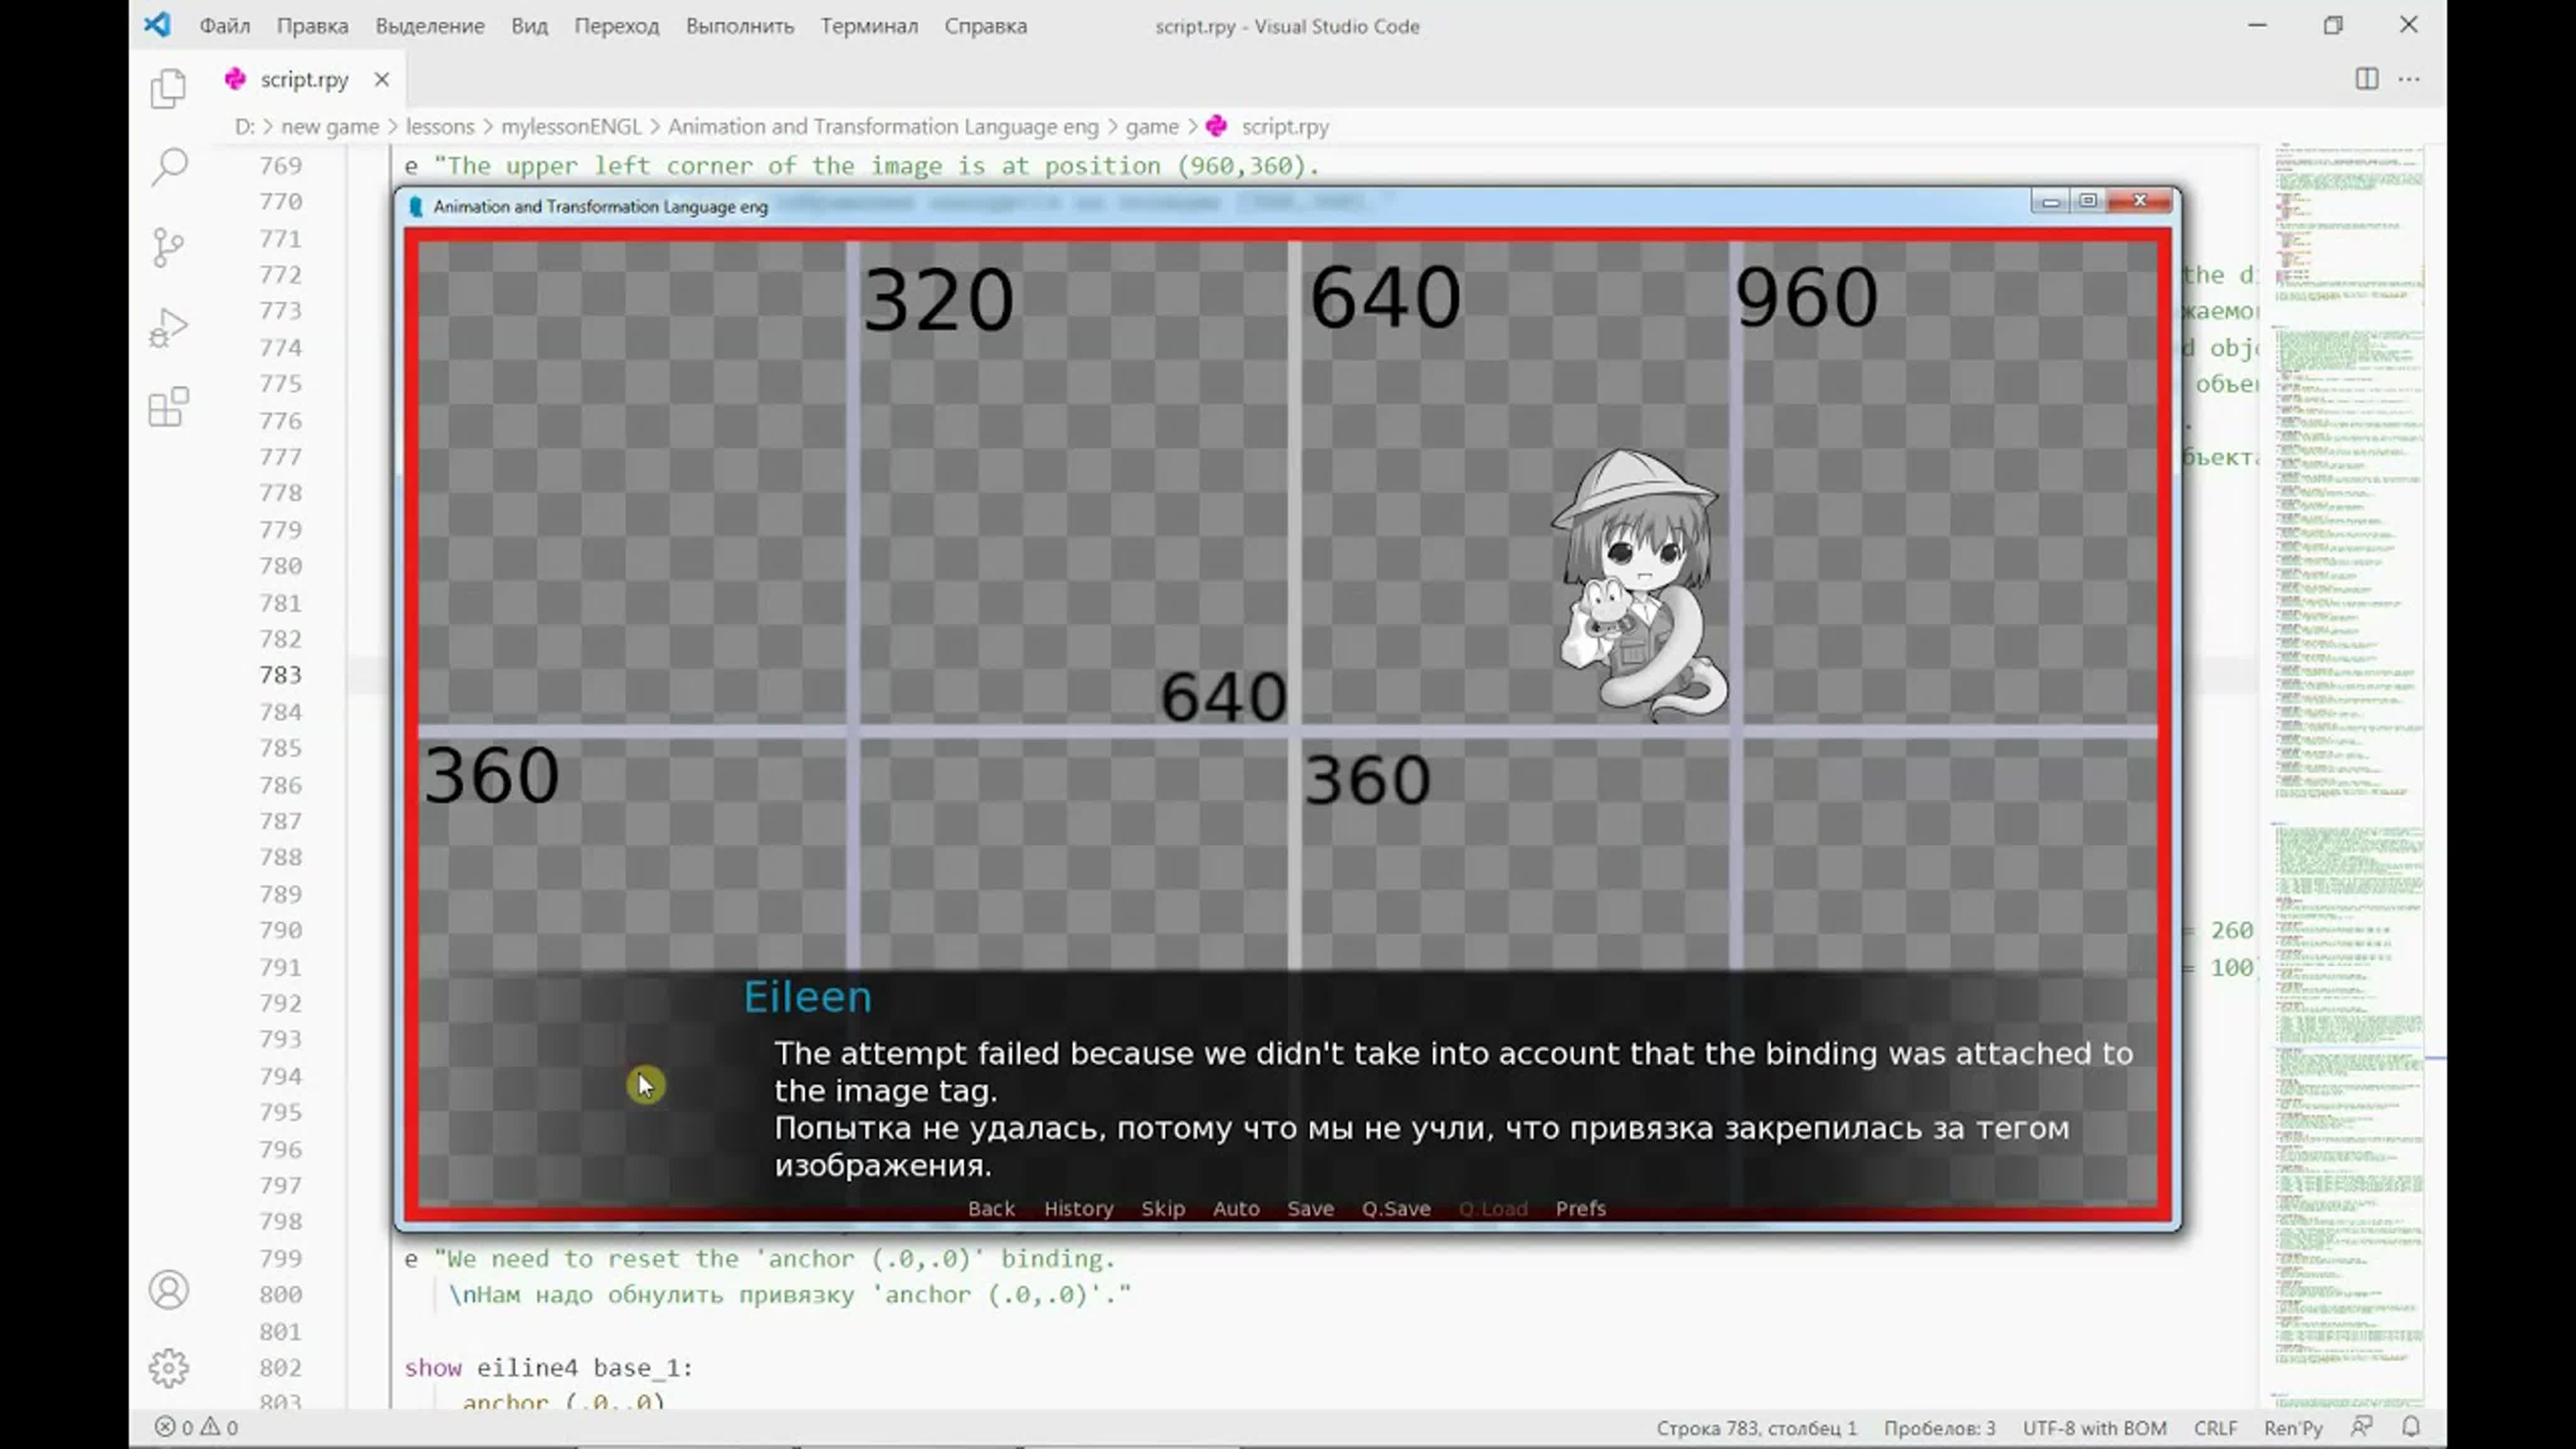Open the Manage gear icon

click(168, 1368)
